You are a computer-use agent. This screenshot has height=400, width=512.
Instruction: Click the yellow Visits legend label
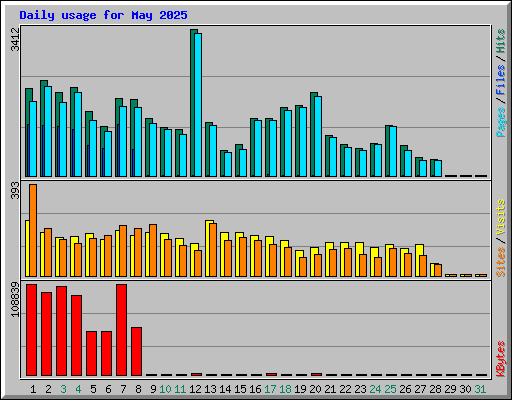(x=501, y=218)
